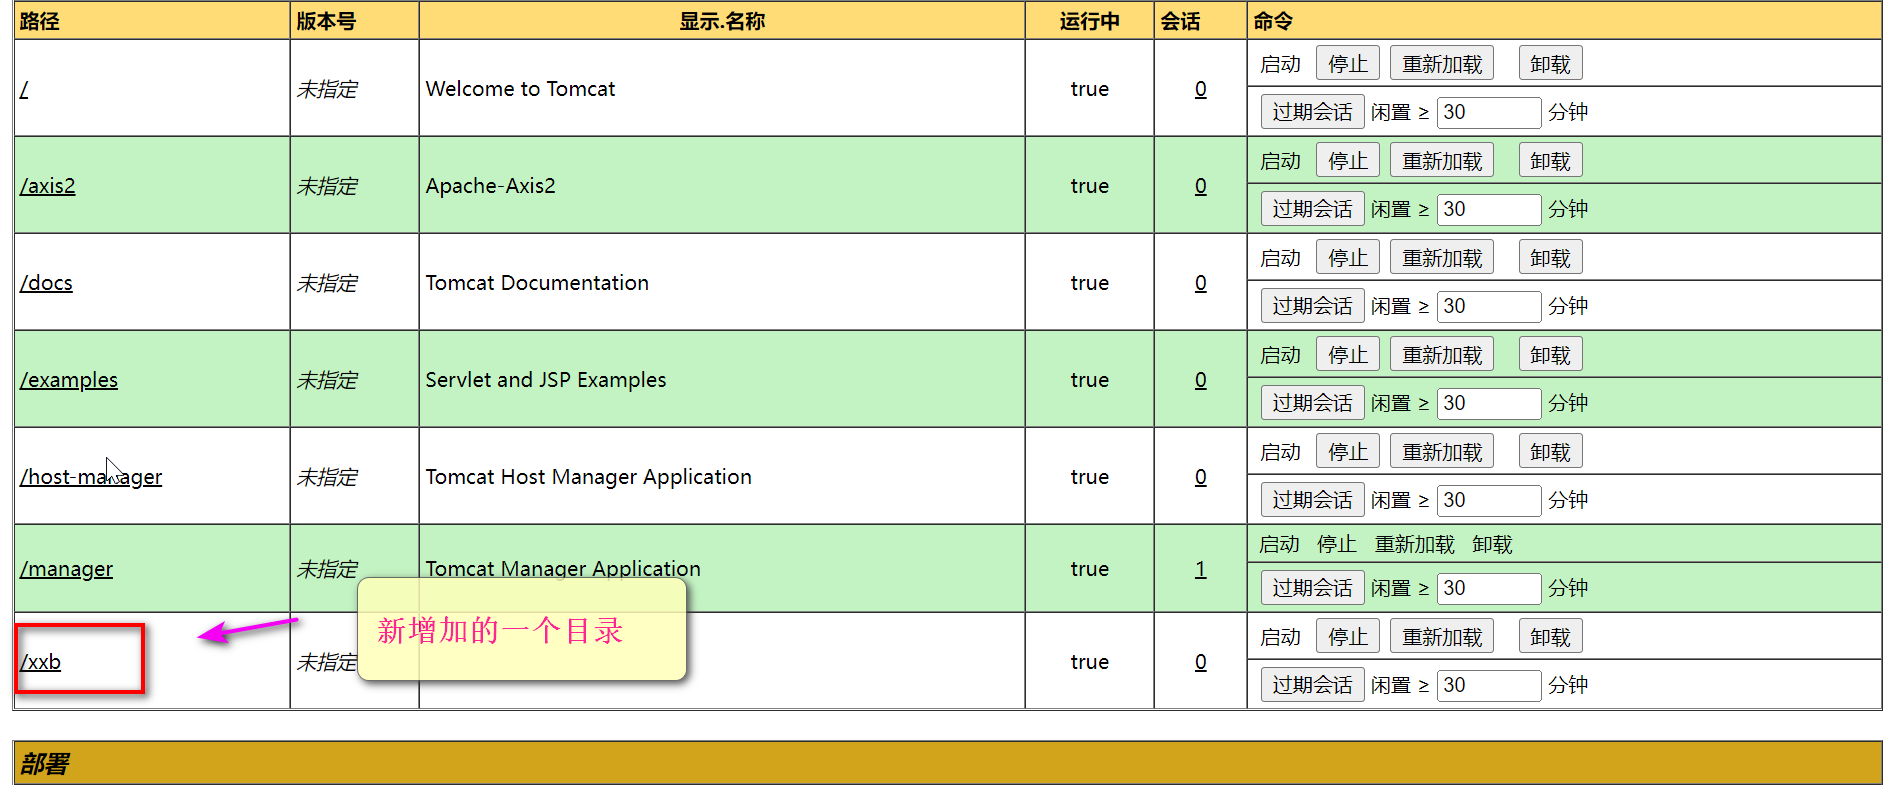Undeploy /axis2 with 卸载 button
1888x785 pixels.
[x=1549, y=161]
